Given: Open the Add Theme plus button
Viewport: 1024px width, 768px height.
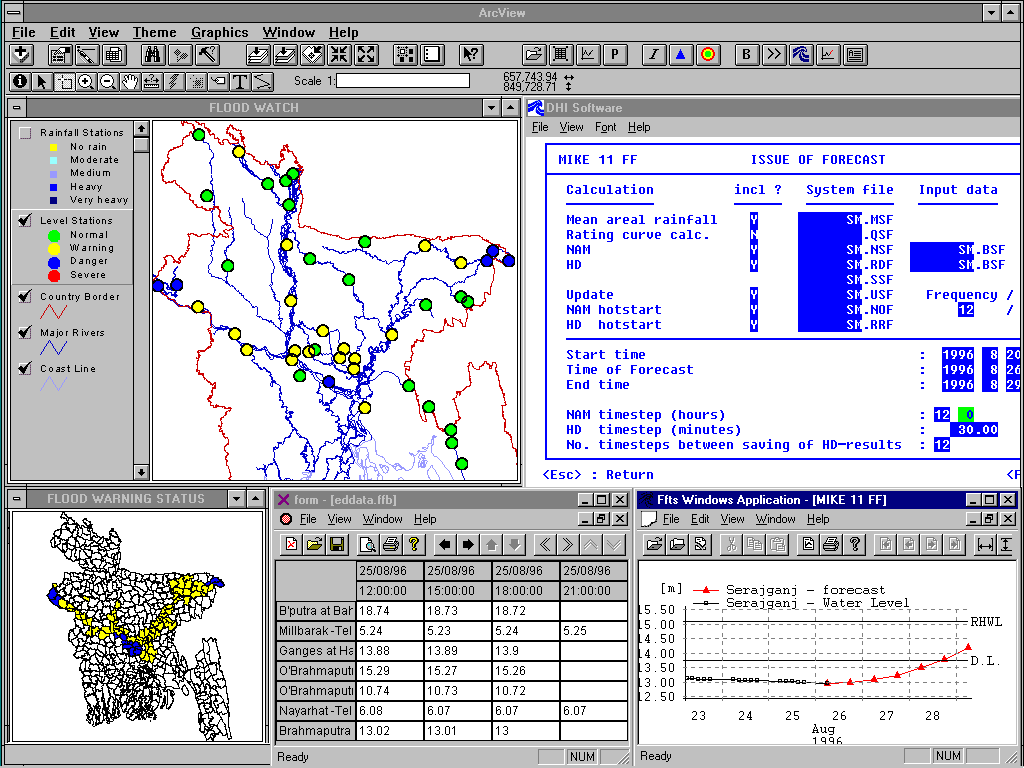Looking at the screenshot, I should coord(22,55).
